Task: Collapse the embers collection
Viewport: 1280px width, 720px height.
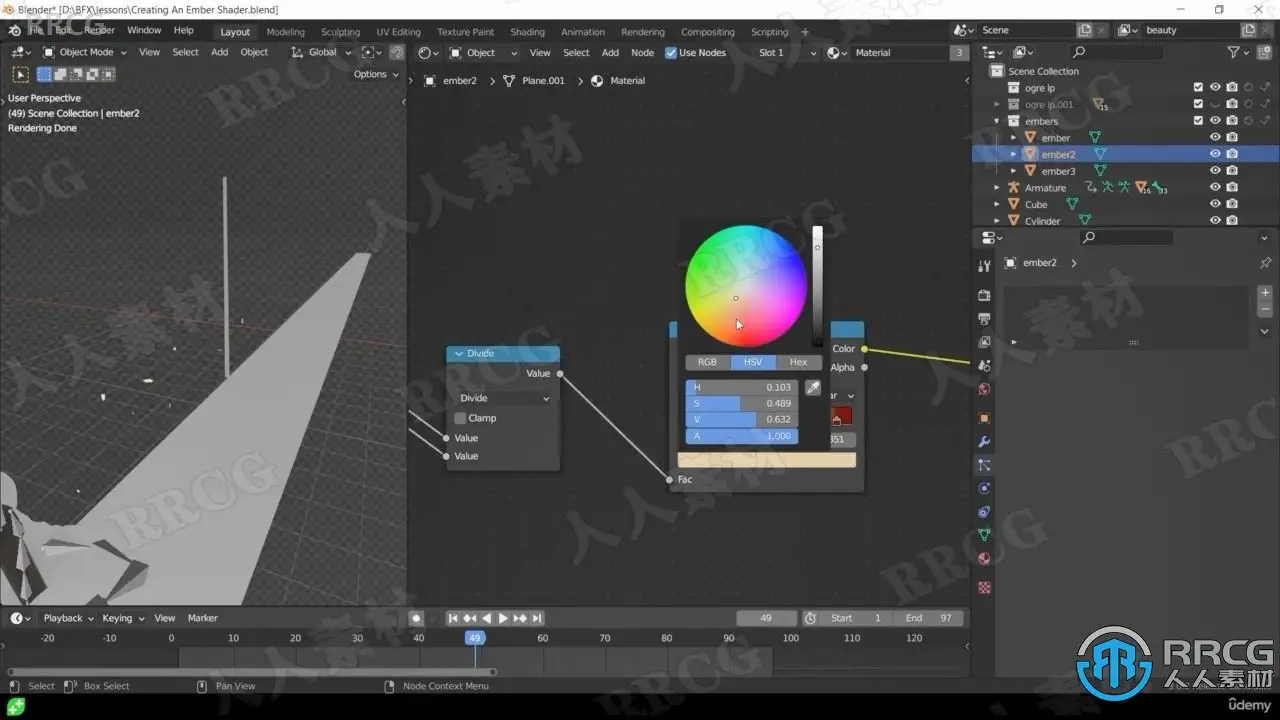Action: click(x=997, y=121)
